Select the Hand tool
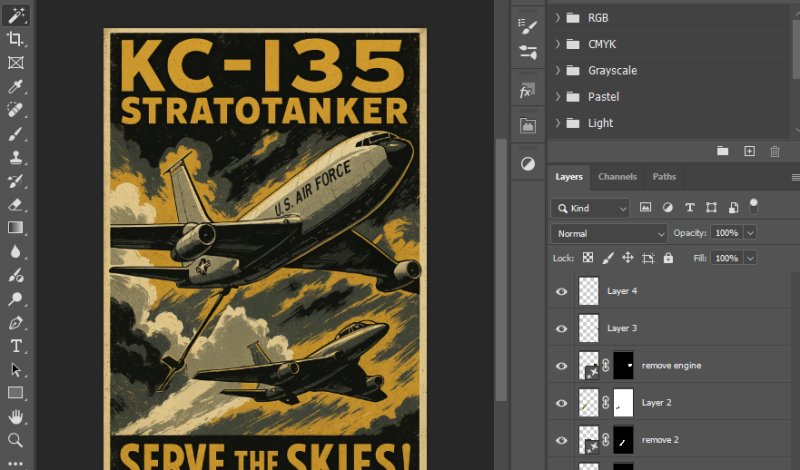Image resolution: width=800 pixels, height=470 pixels. [16, 417]
